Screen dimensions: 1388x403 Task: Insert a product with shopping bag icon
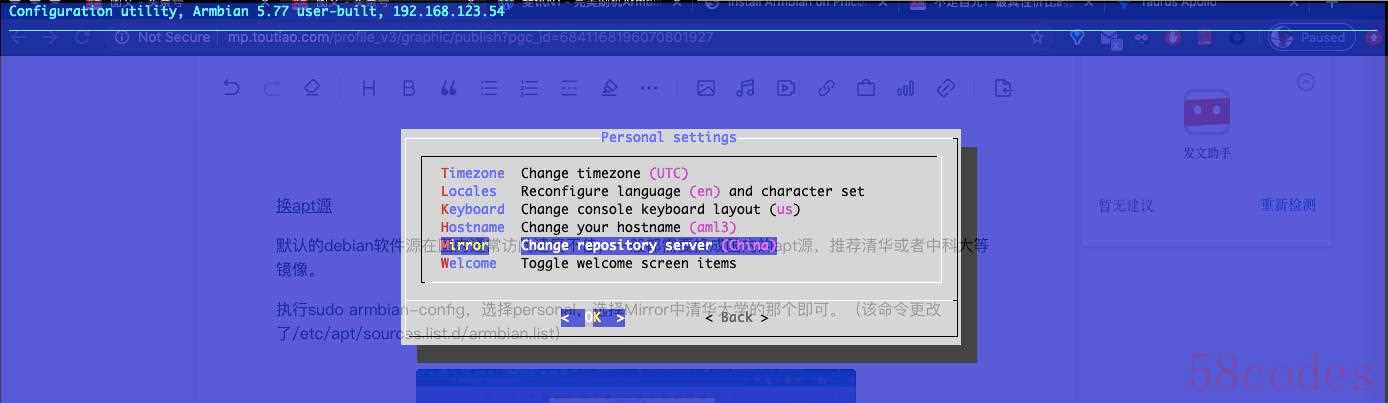pyautogui.click(x=866, y=88)
